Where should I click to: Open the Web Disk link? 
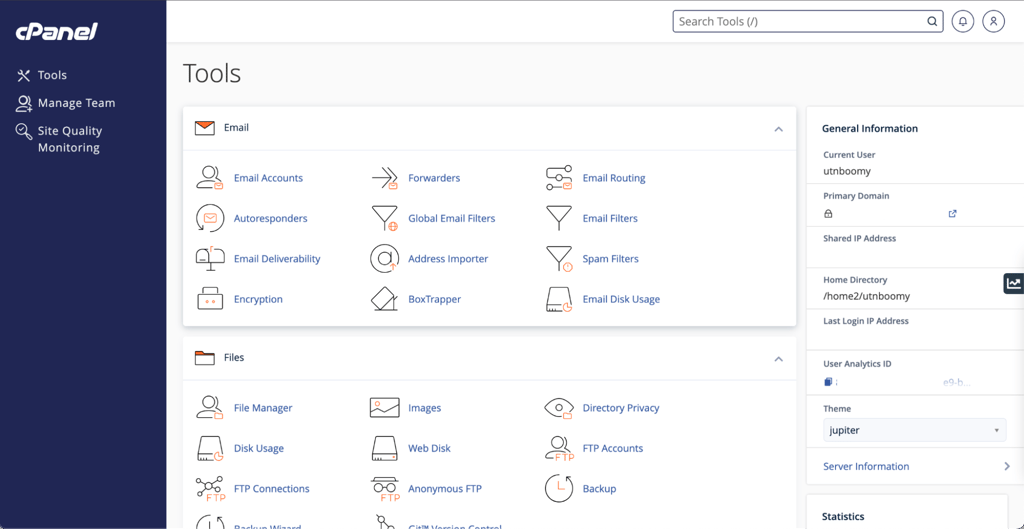tap(429, 448)
